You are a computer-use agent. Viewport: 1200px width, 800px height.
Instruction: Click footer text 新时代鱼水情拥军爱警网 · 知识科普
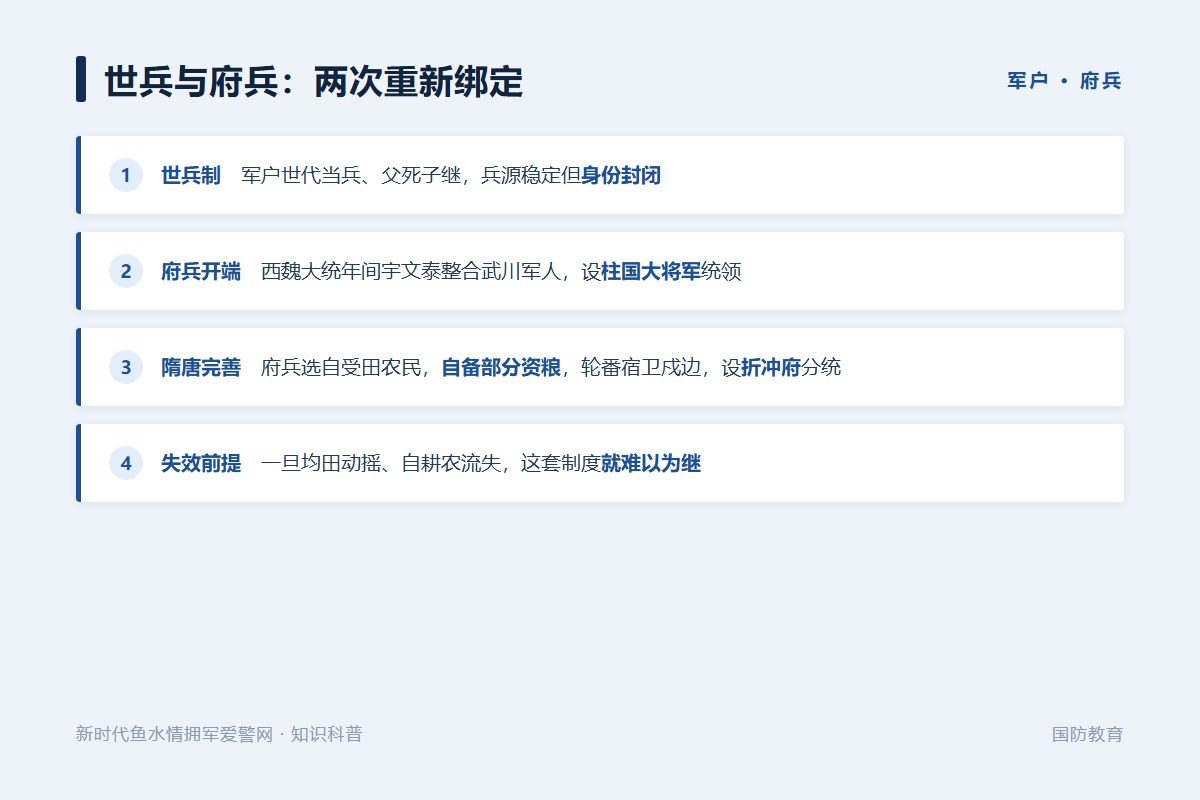pos(219,734)
